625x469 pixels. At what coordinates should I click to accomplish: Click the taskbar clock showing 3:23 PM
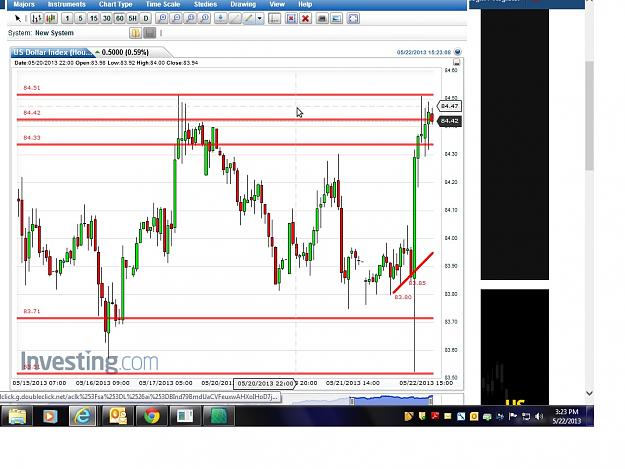pos(567,416)
